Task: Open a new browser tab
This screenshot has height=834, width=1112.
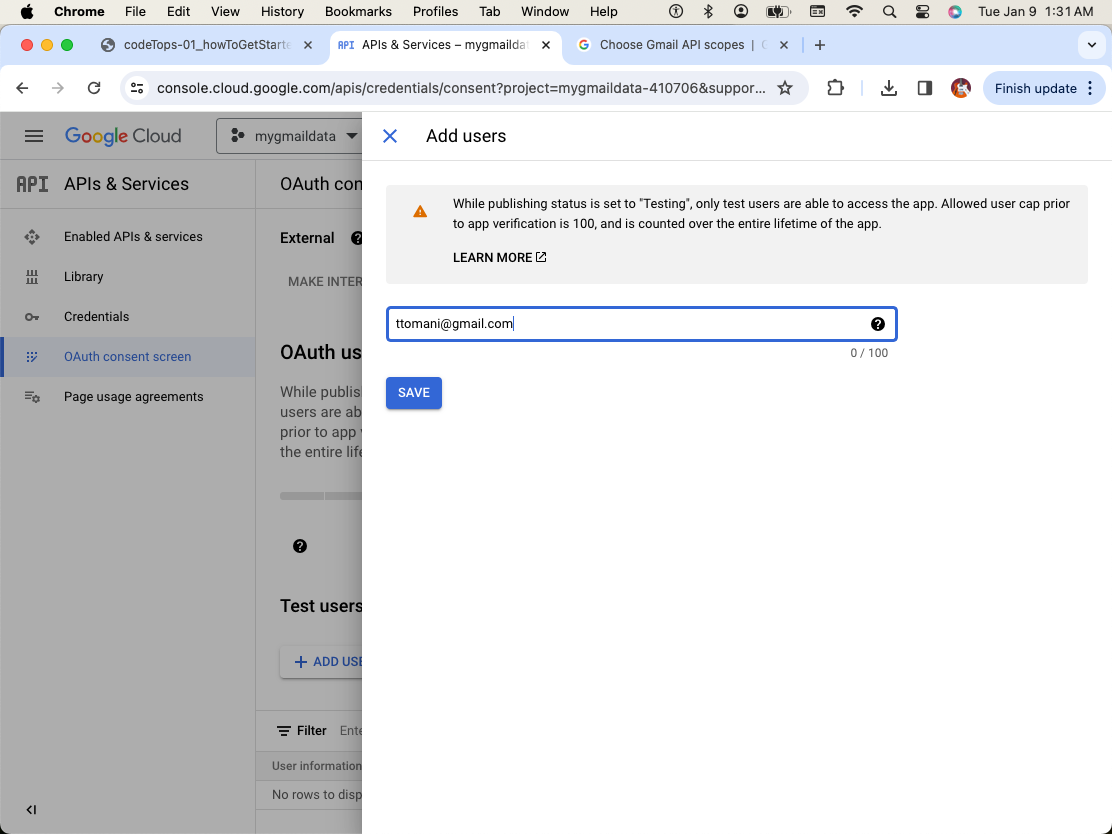Action: click(820, 45)
